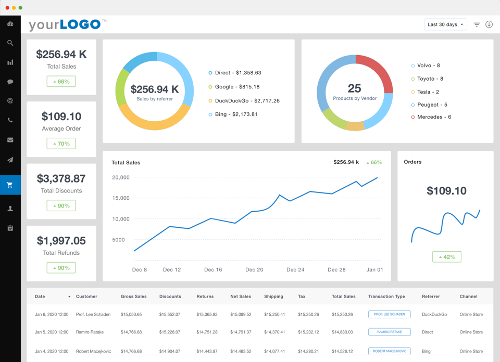This screenshot has width=500, height=362.
Task: Open the dashboard home icon in sidebar
Action: click(x=10, y=24)
